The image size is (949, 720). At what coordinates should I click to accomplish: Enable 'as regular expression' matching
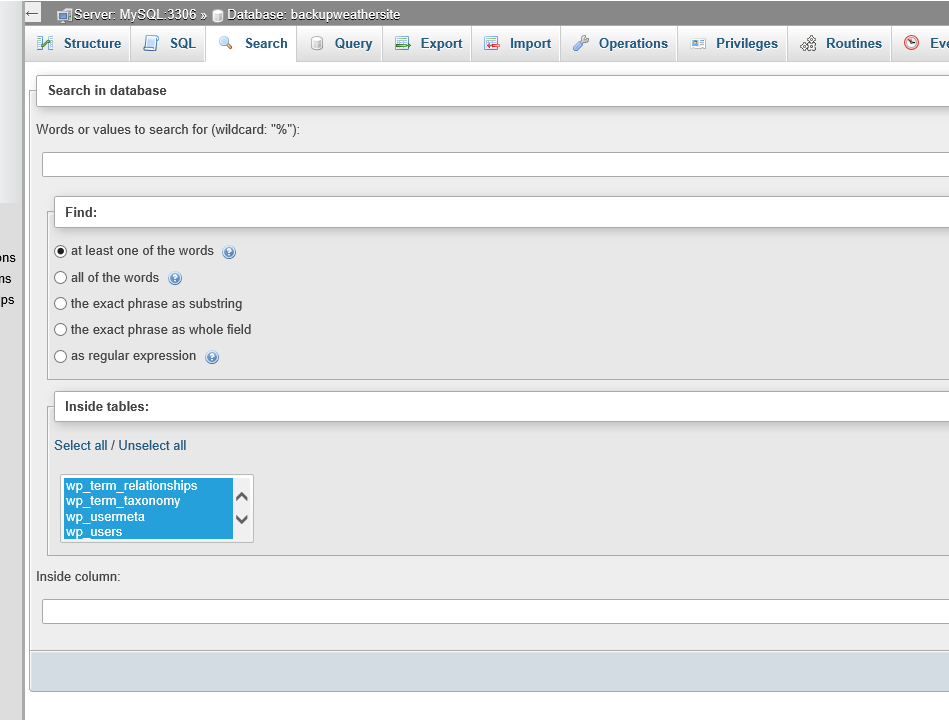coord(60,356)
